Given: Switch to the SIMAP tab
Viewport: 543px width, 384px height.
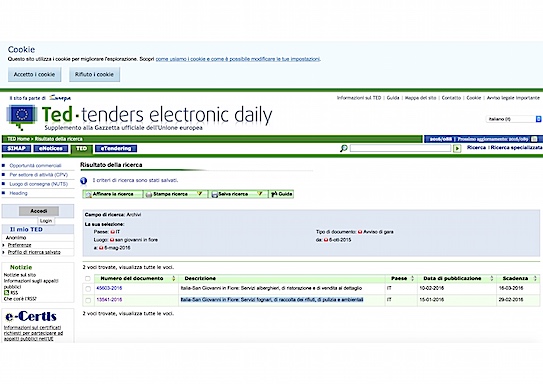Looking at the screenshot, I should [x=17, y=149].
